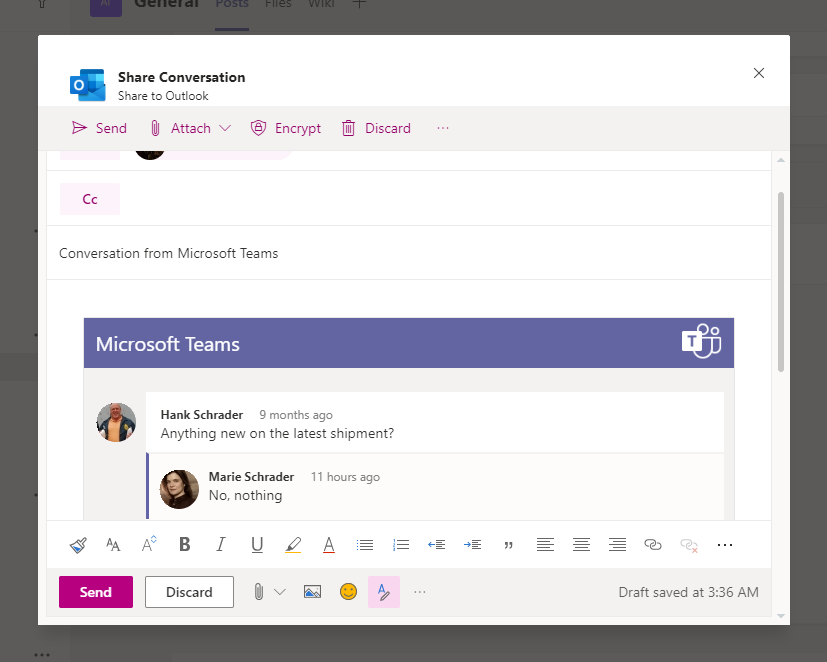Click the 'Microsoft Teams' banner heading
This screenshot has width=827, height=662.
point(168,344)
